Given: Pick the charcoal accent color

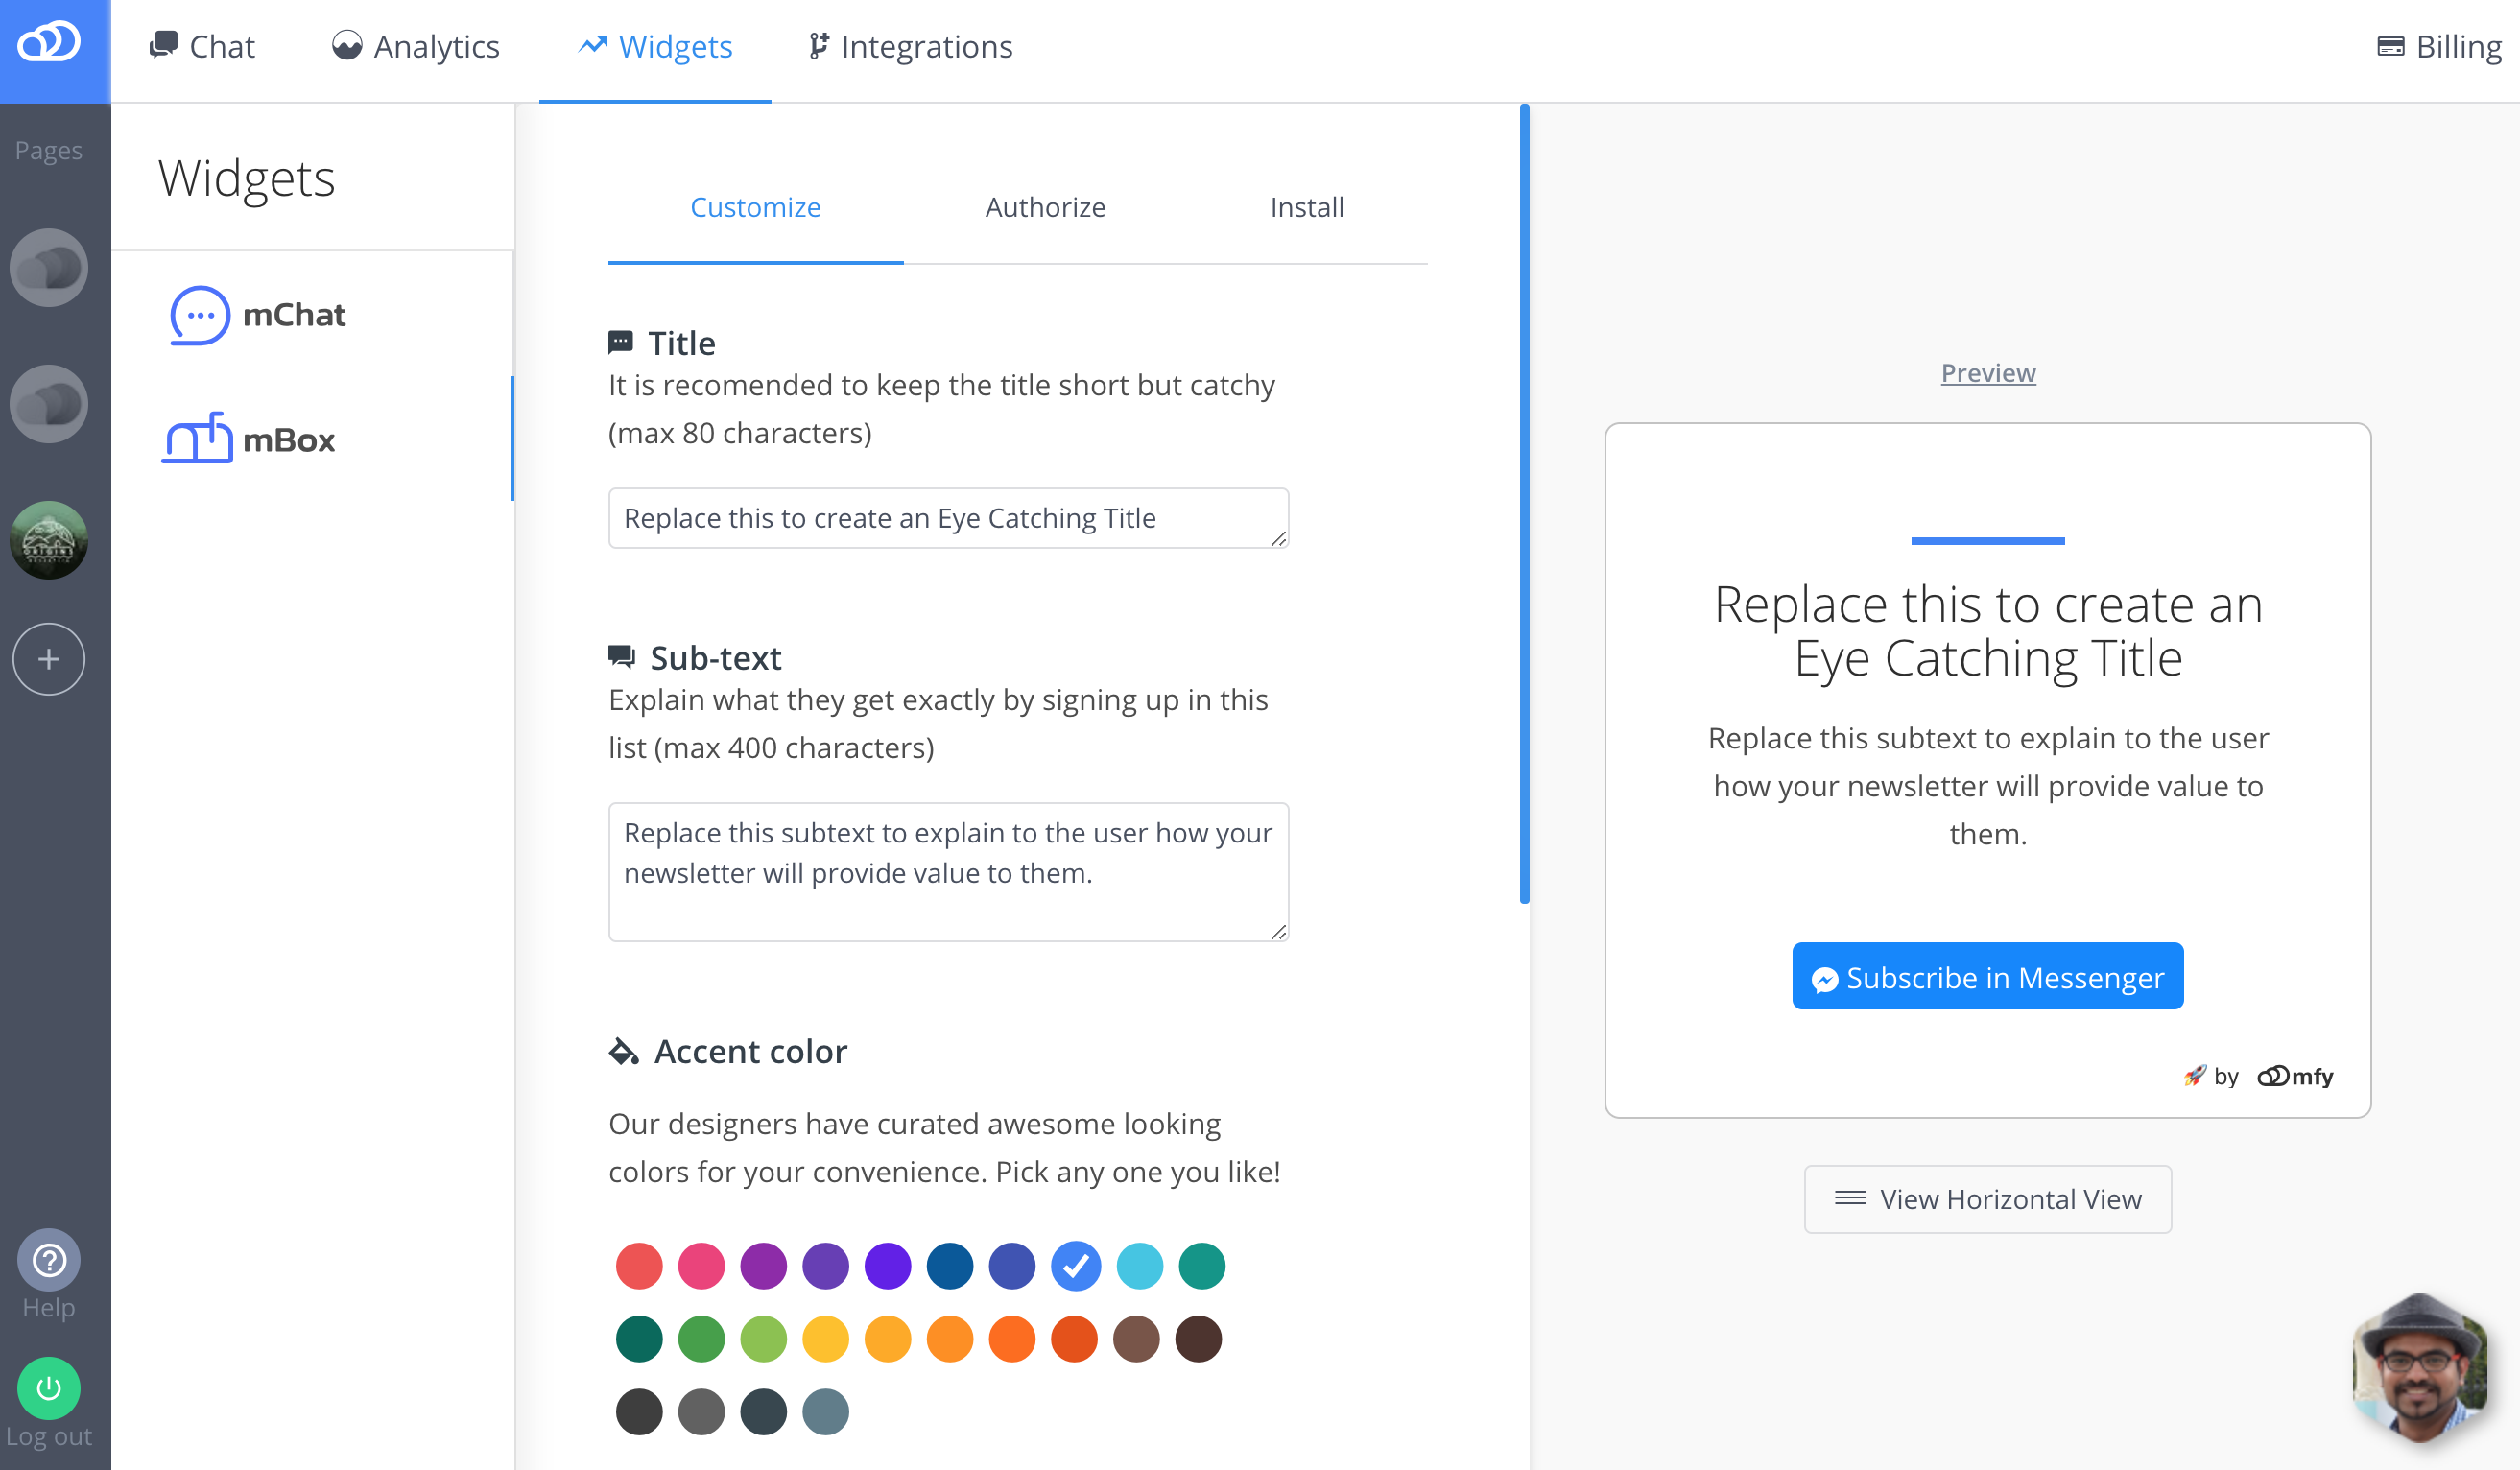Looking at the screenshot, I should (639, 1412).
